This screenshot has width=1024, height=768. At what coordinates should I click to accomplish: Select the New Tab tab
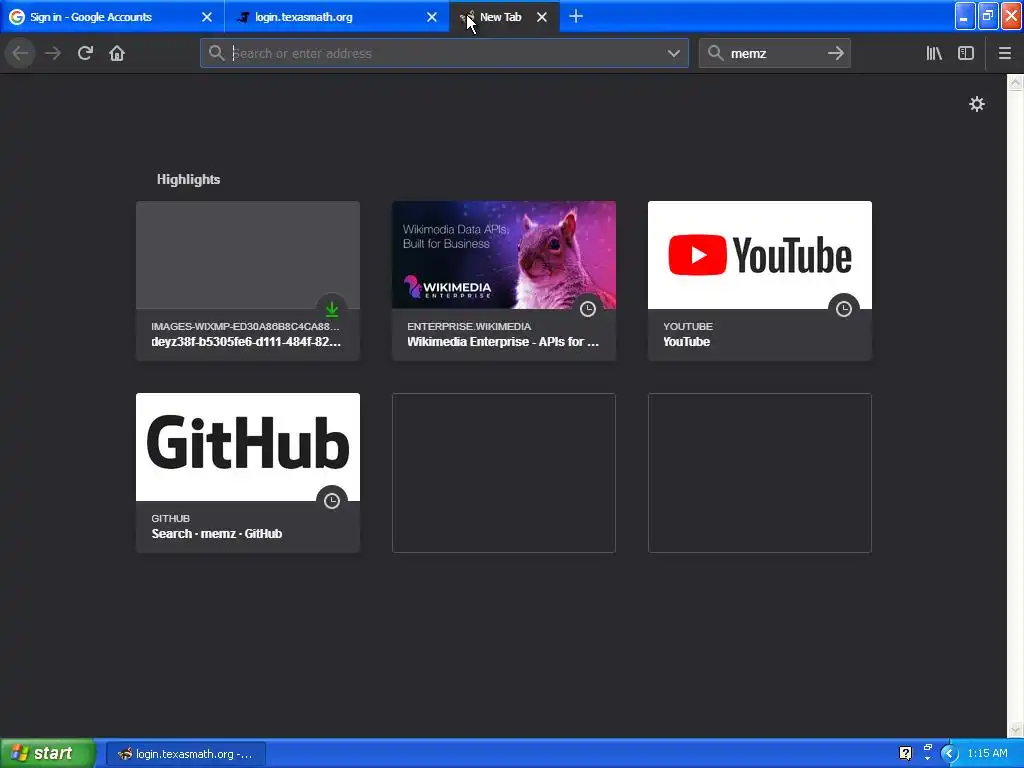point(504,17)
